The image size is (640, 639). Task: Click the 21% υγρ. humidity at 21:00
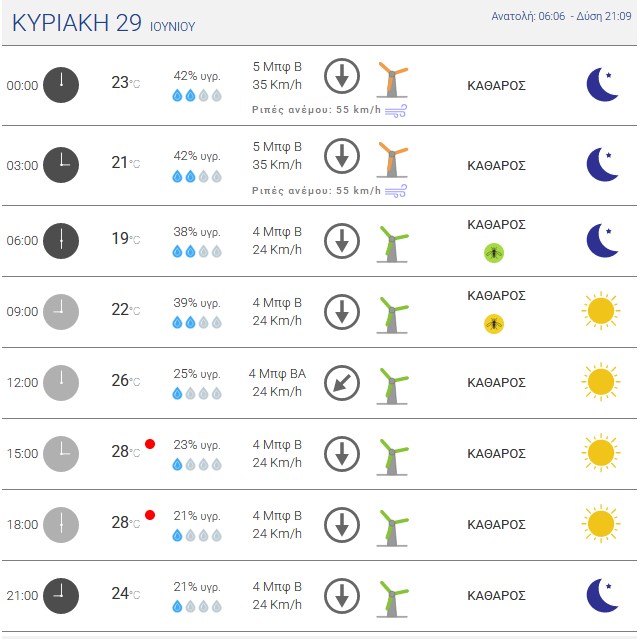197,587
